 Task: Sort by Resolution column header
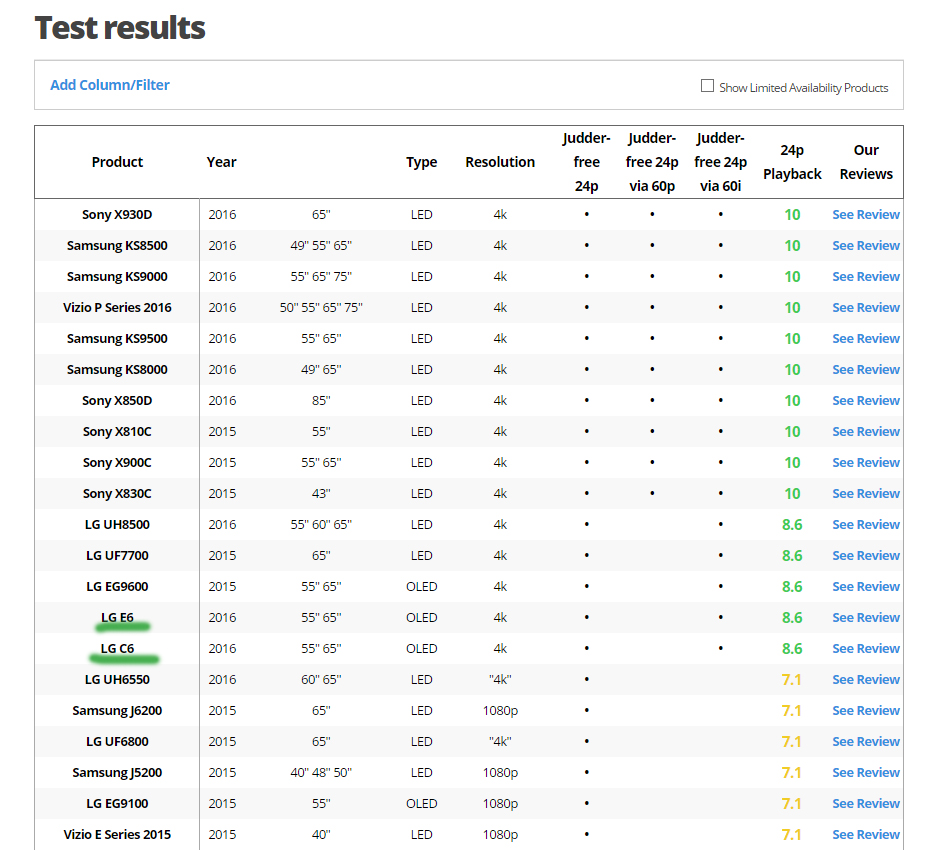tap(500, 162)
